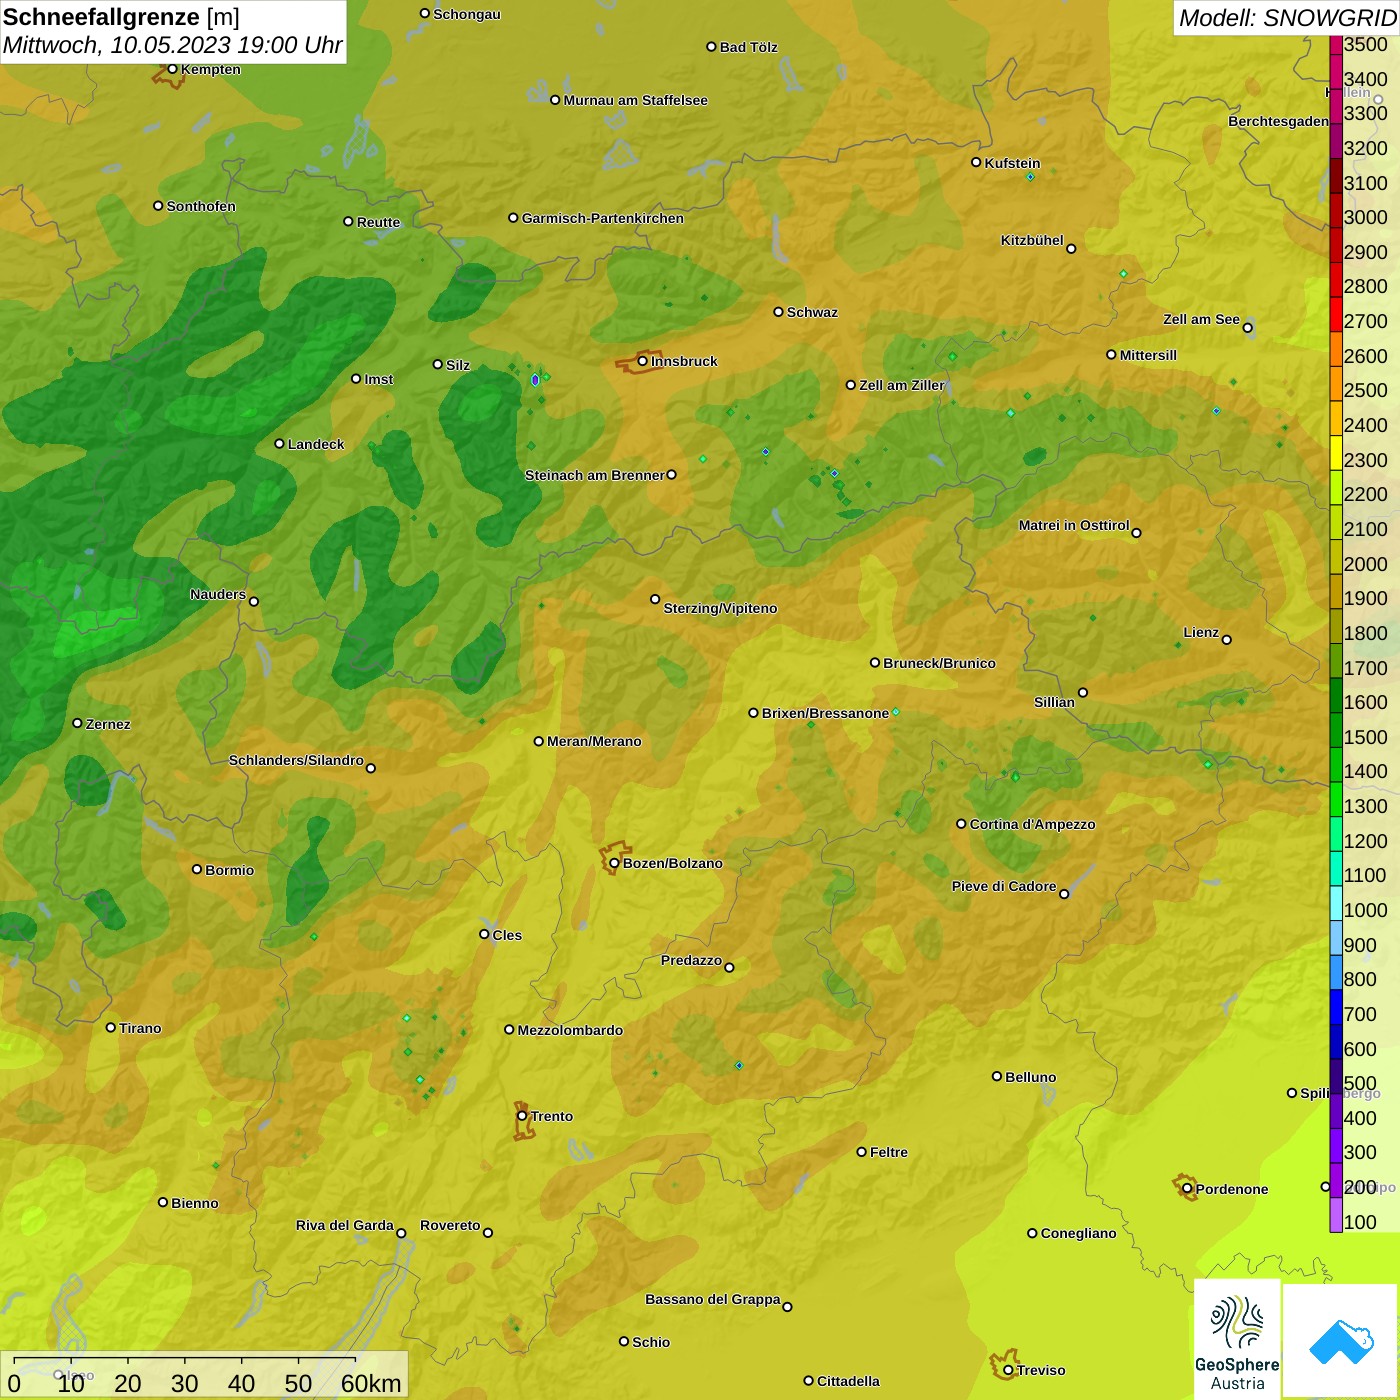
Task: Click the "Schneefallgrenze [m]" map title
Action: [121, 17]
